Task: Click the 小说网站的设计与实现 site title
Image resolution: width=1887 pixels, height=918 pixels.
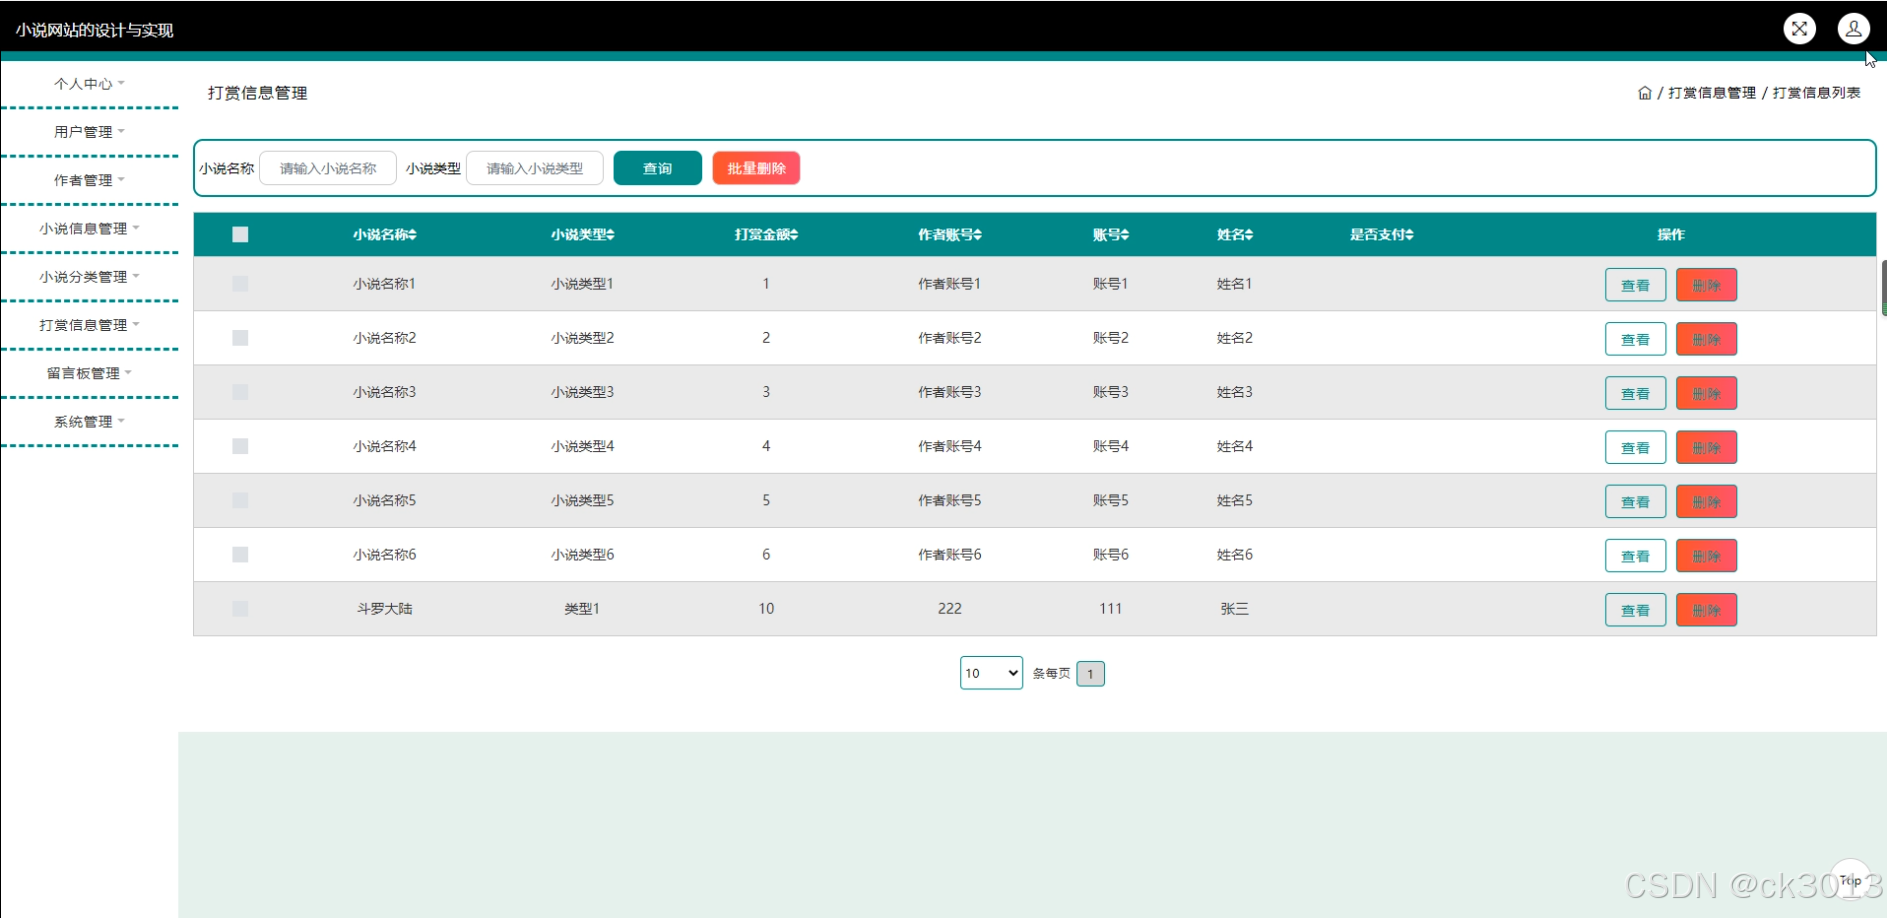Action: coord(94,30)
